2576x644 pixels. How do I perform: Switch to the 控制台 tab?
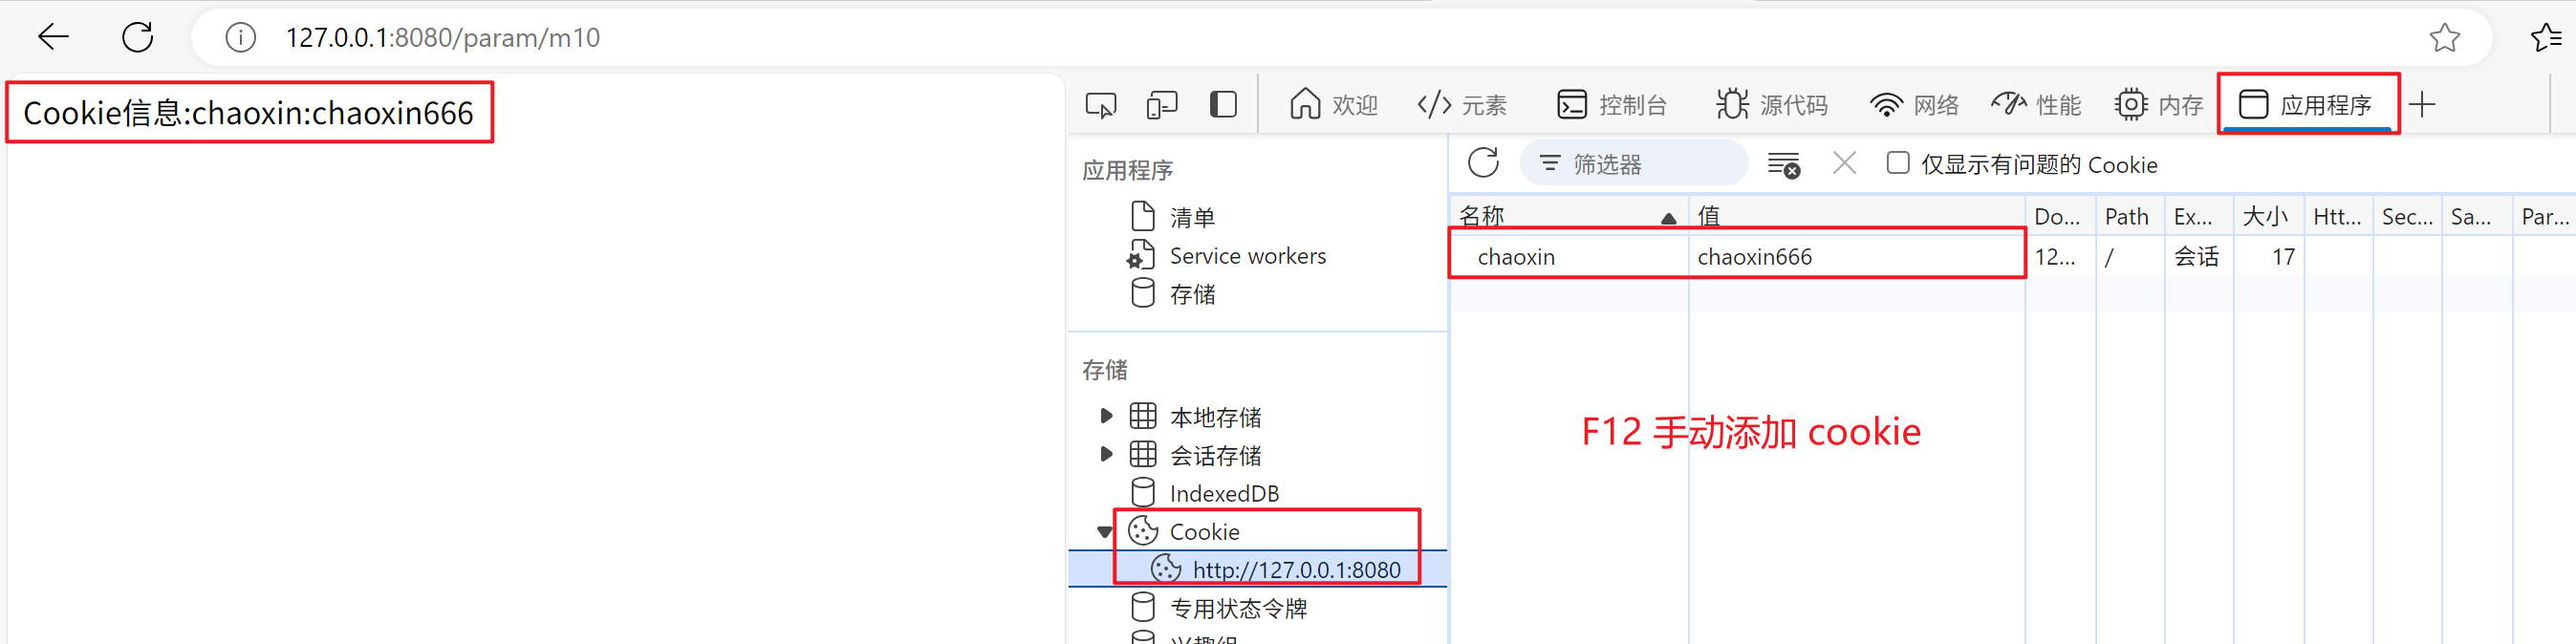(1612, 105)
